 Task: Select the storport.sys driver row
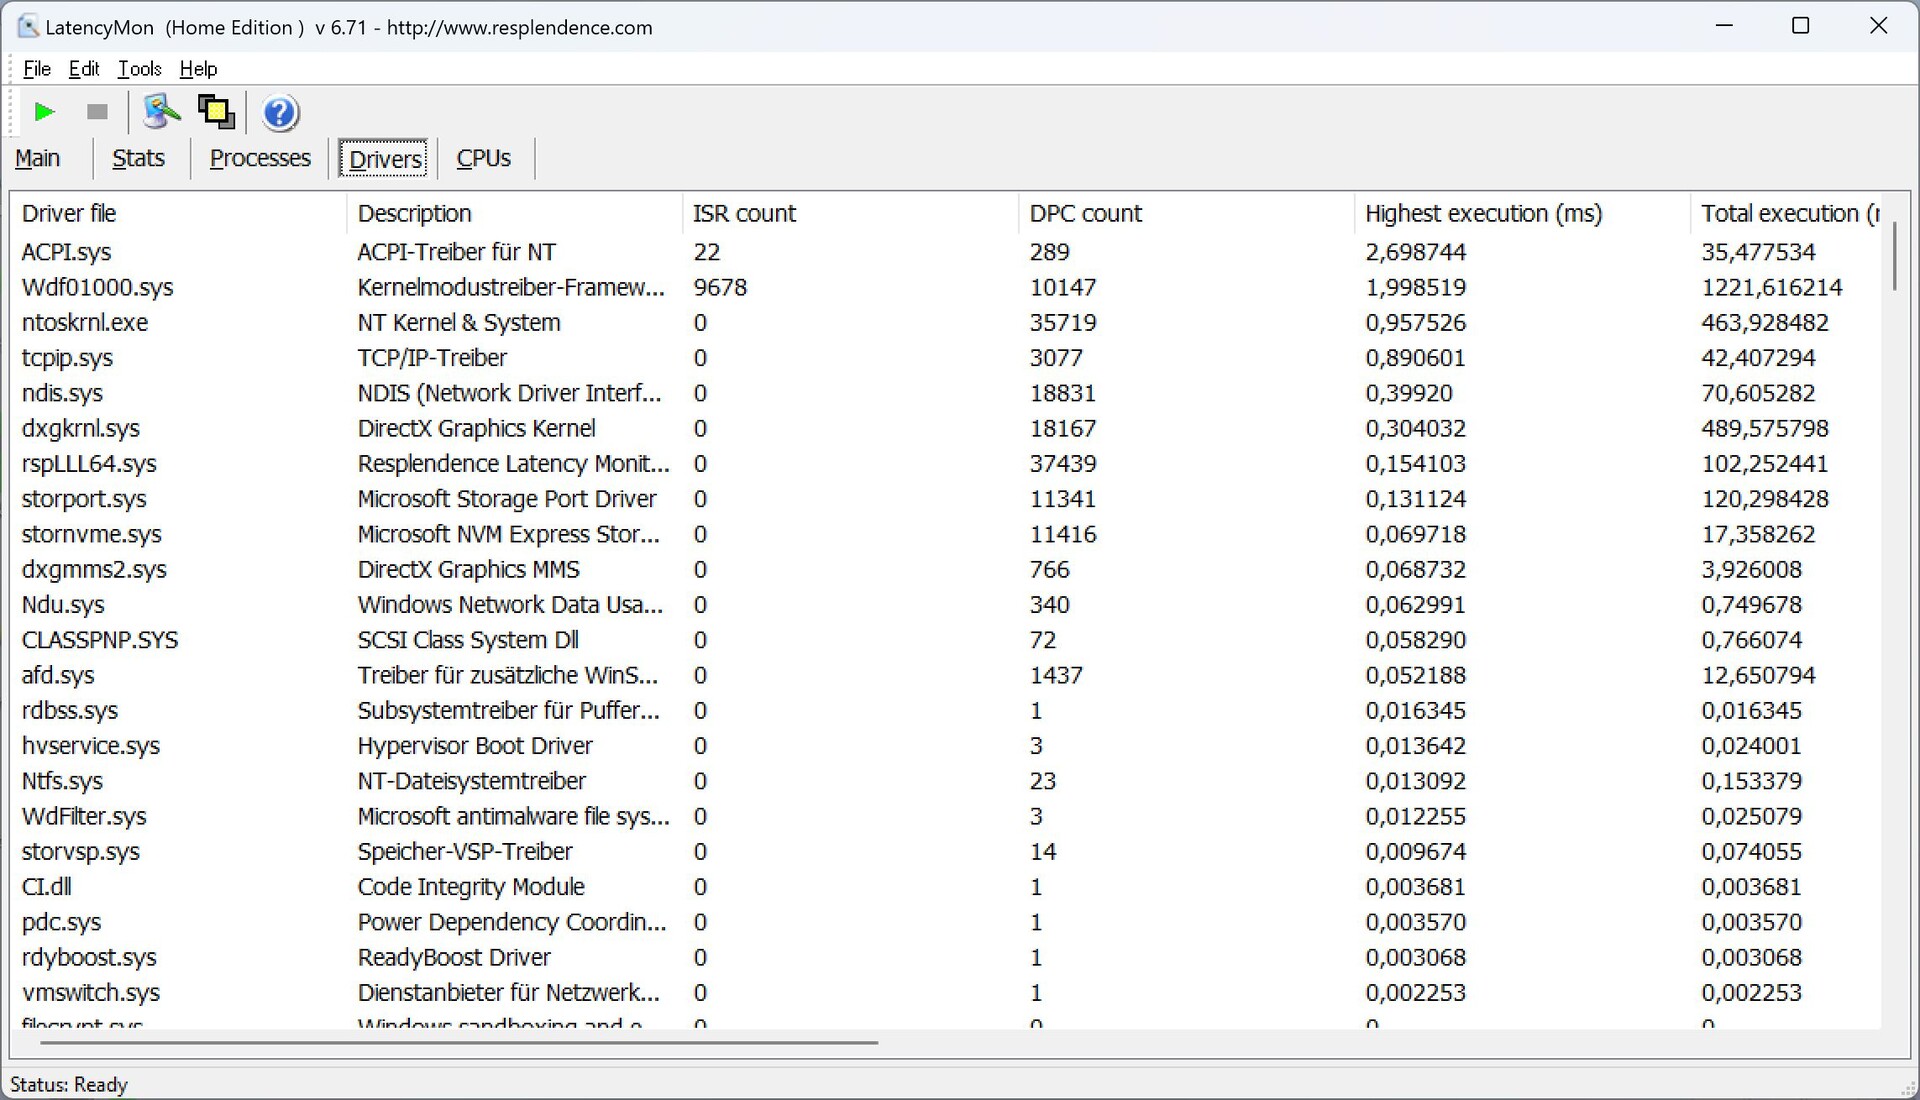coord(946,499)
